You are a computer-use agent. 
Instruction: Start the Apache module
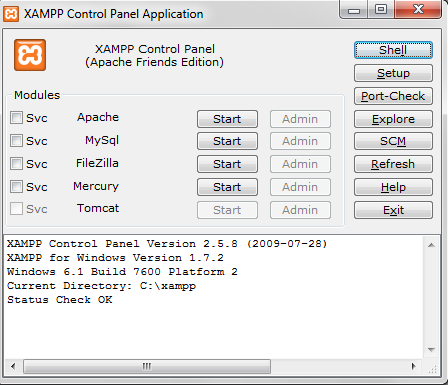(227, 119)
